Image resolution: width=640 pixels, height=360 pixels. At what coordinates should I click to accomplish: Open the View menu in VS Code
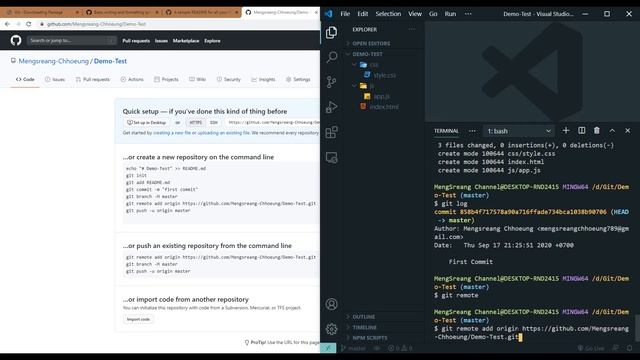tap(415, 14)
